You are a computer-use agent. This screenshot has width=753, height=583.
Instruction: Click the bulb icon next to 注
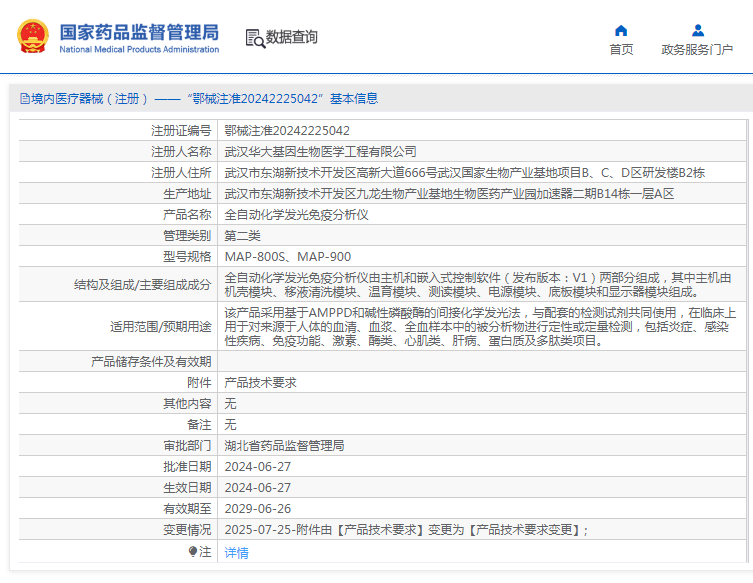click(193, 551)
